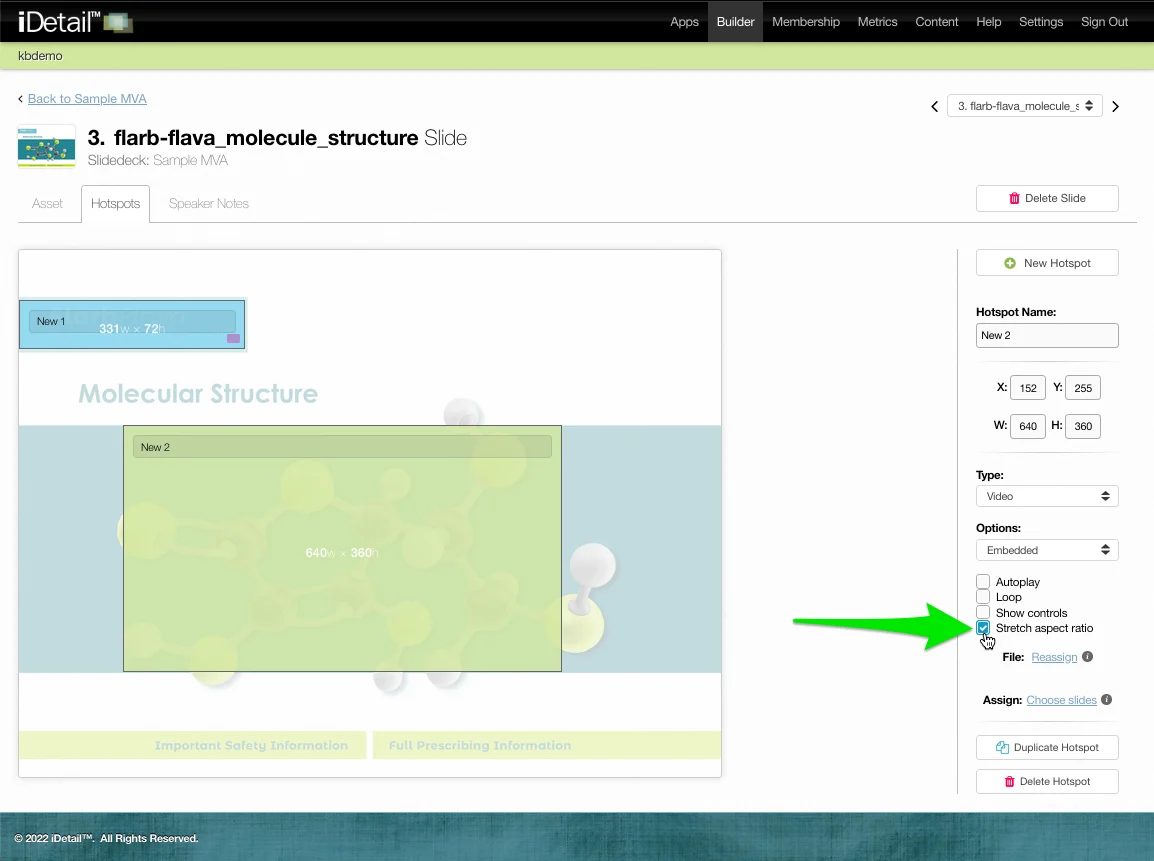The height and width of the screenshot is (861, 1154).
Task: Follow the Back to Sample MVA link
Action: pos(87,99)
